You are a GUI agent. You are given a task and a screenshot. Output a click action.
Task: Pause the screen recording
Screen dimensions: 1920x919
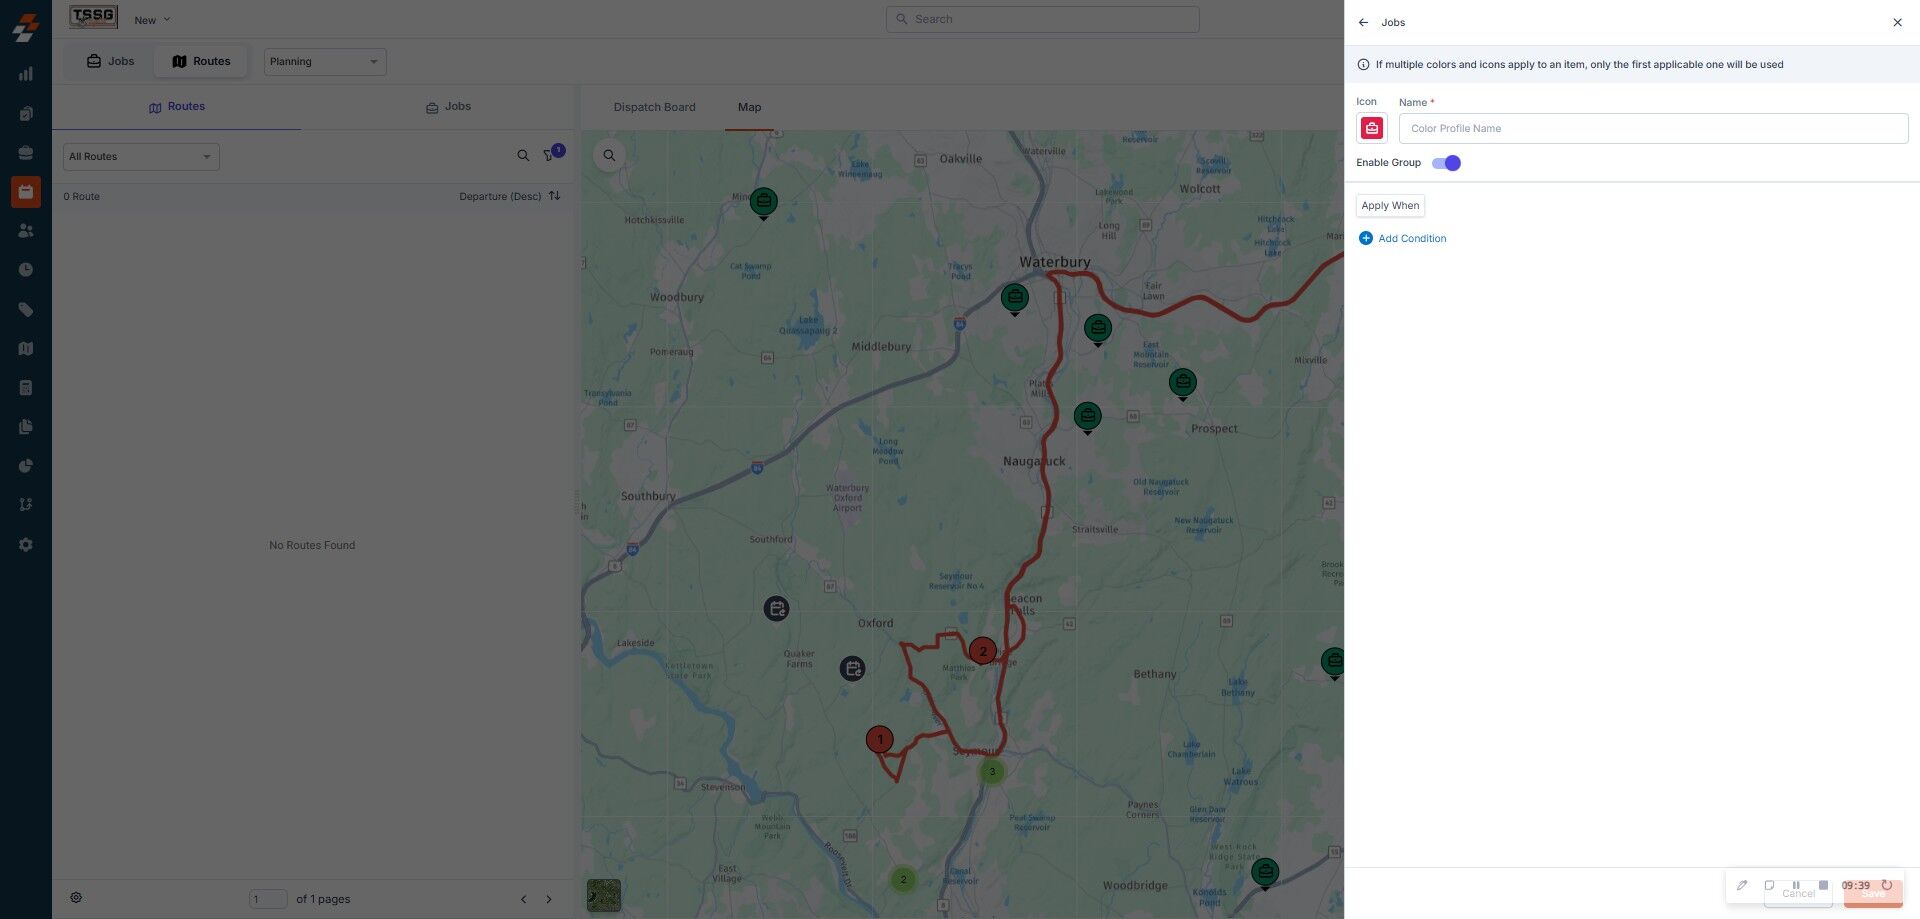[1796, 885]
